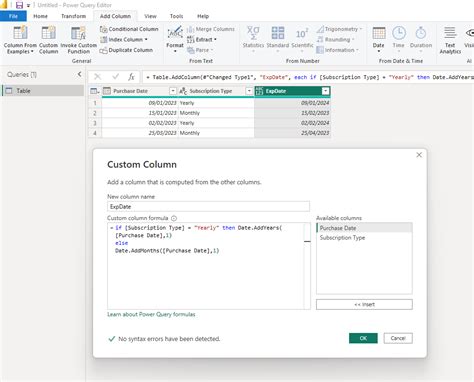Open the Format text menu
Image resolution: width=474 pixels, height=382 pixels.
click(175, 39)
